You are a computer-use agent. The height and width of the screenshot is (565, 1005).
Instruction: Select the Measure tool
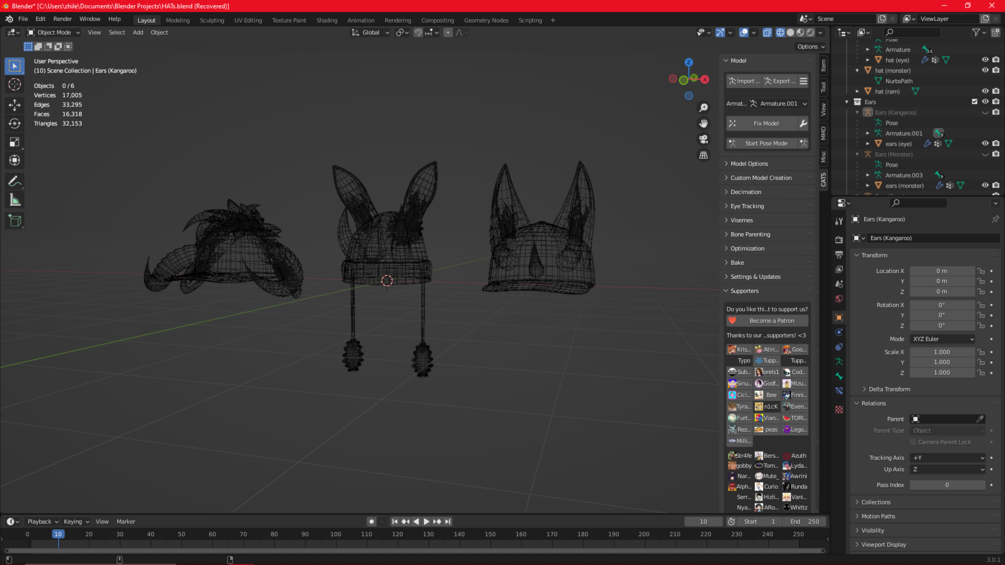point(14,200)
